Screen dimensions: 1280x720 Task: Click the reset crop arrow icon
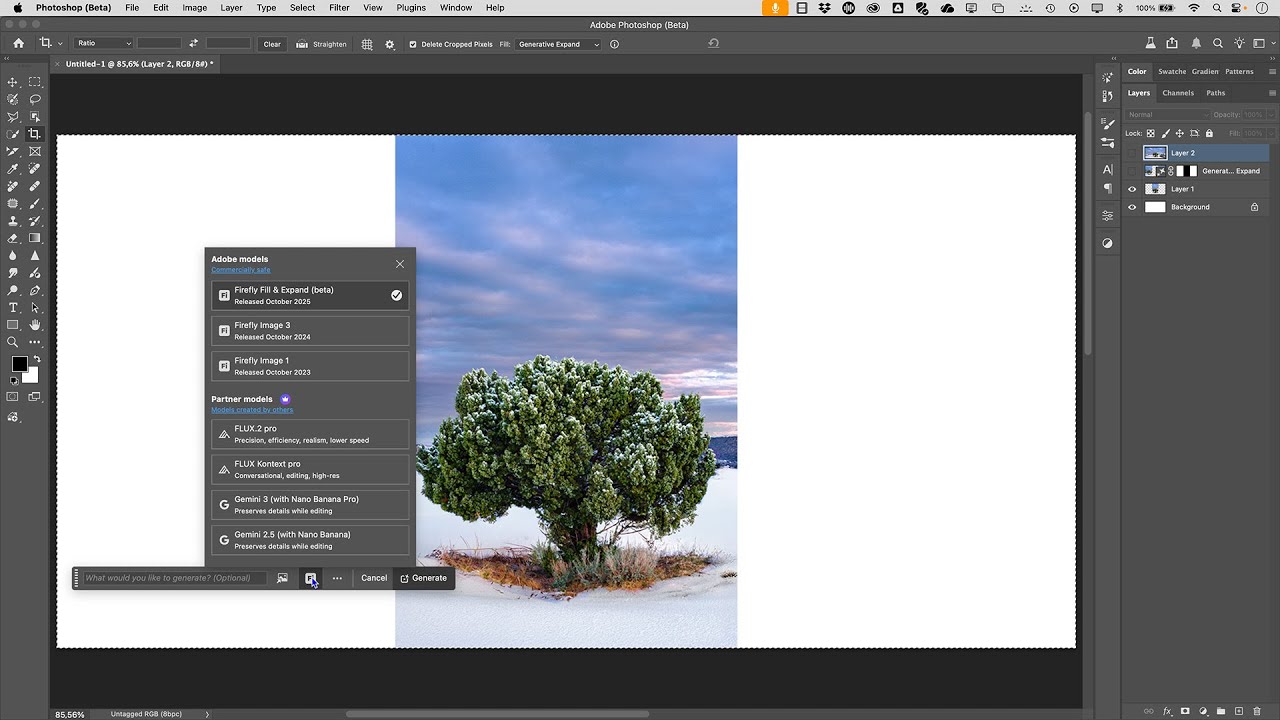click(x=713, y=44)
